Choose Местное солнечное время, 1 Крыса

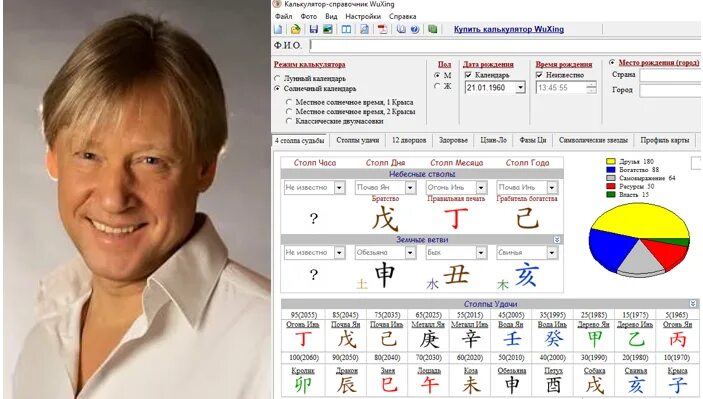(x=289, y=102)
